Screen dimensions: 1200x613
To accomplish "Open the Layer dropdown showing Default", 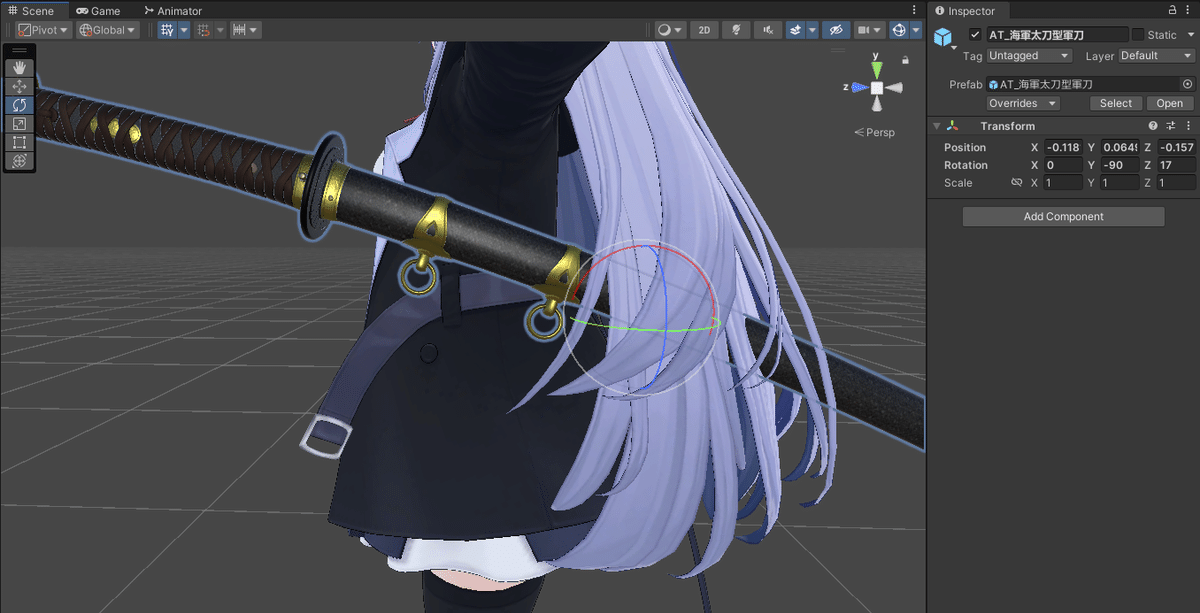I will coord(1156,56).
